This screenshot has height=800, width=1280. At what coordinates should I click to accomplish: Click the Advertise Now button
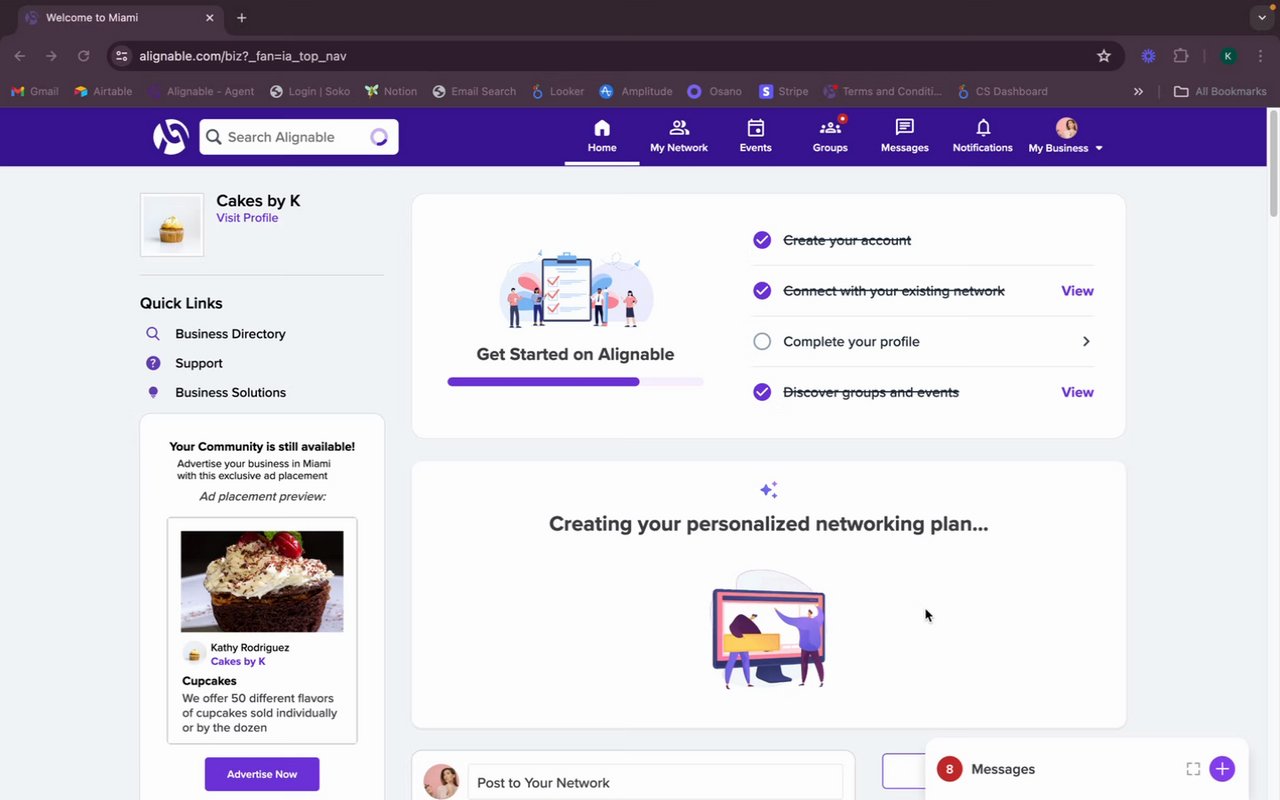coord(262,774)
